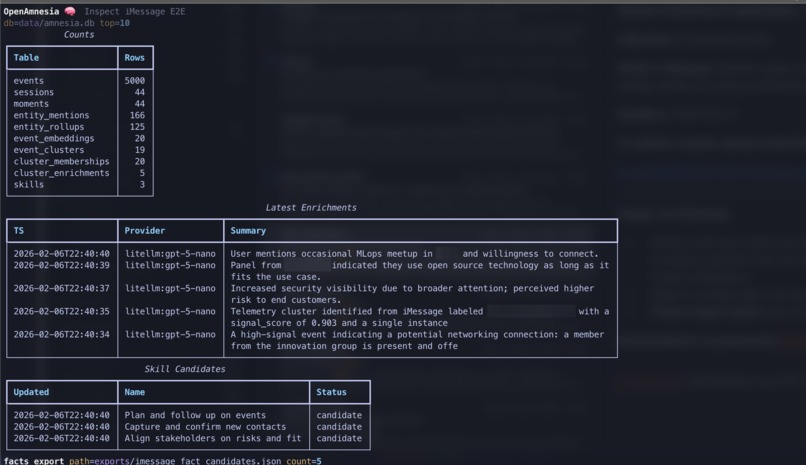The height and width of the screenshot is (465, 806).
Task: Select 'entity_rollups' row name
Action: (49, 127)
